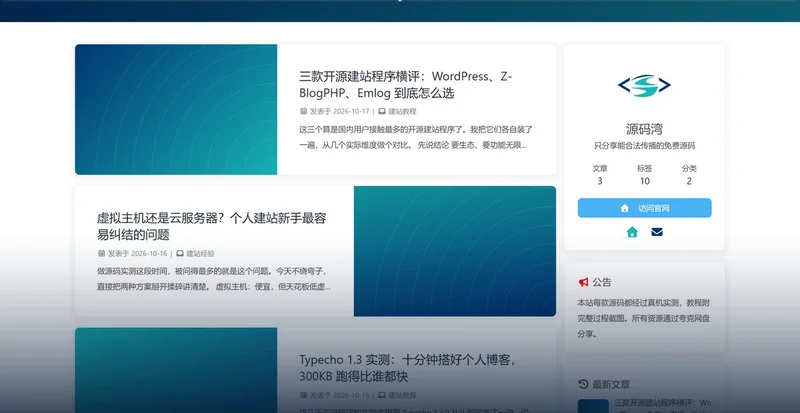Open the 分类 count of 2
Viewport: 800px width, 413px height.
[689, 175]
